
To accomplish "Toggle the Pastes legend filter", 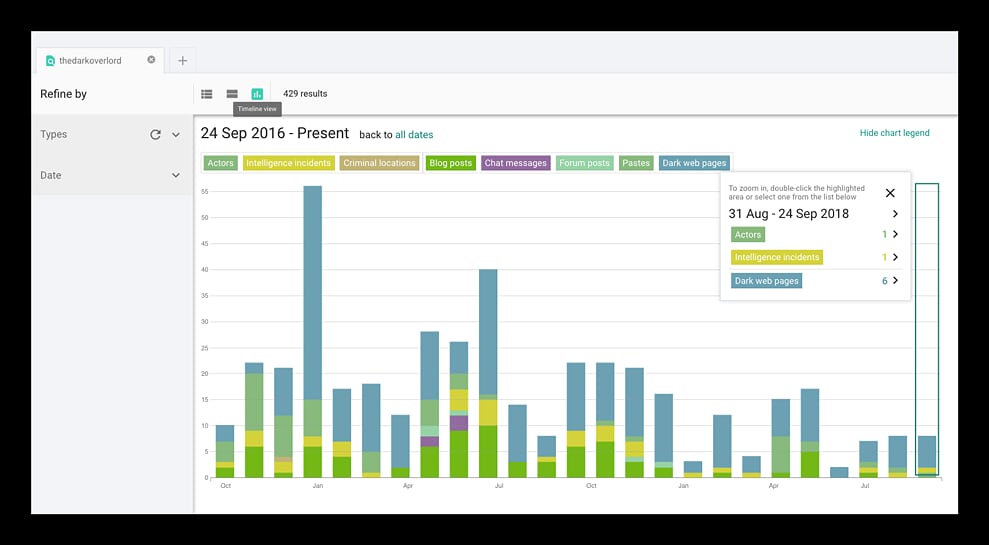I will (636, 163).
